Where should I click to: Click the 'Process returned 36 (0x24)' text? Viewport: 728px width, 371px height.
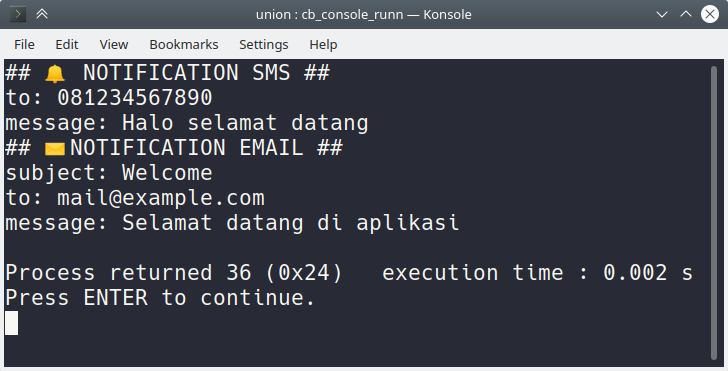pyautogui.click(x=174, y=273)
